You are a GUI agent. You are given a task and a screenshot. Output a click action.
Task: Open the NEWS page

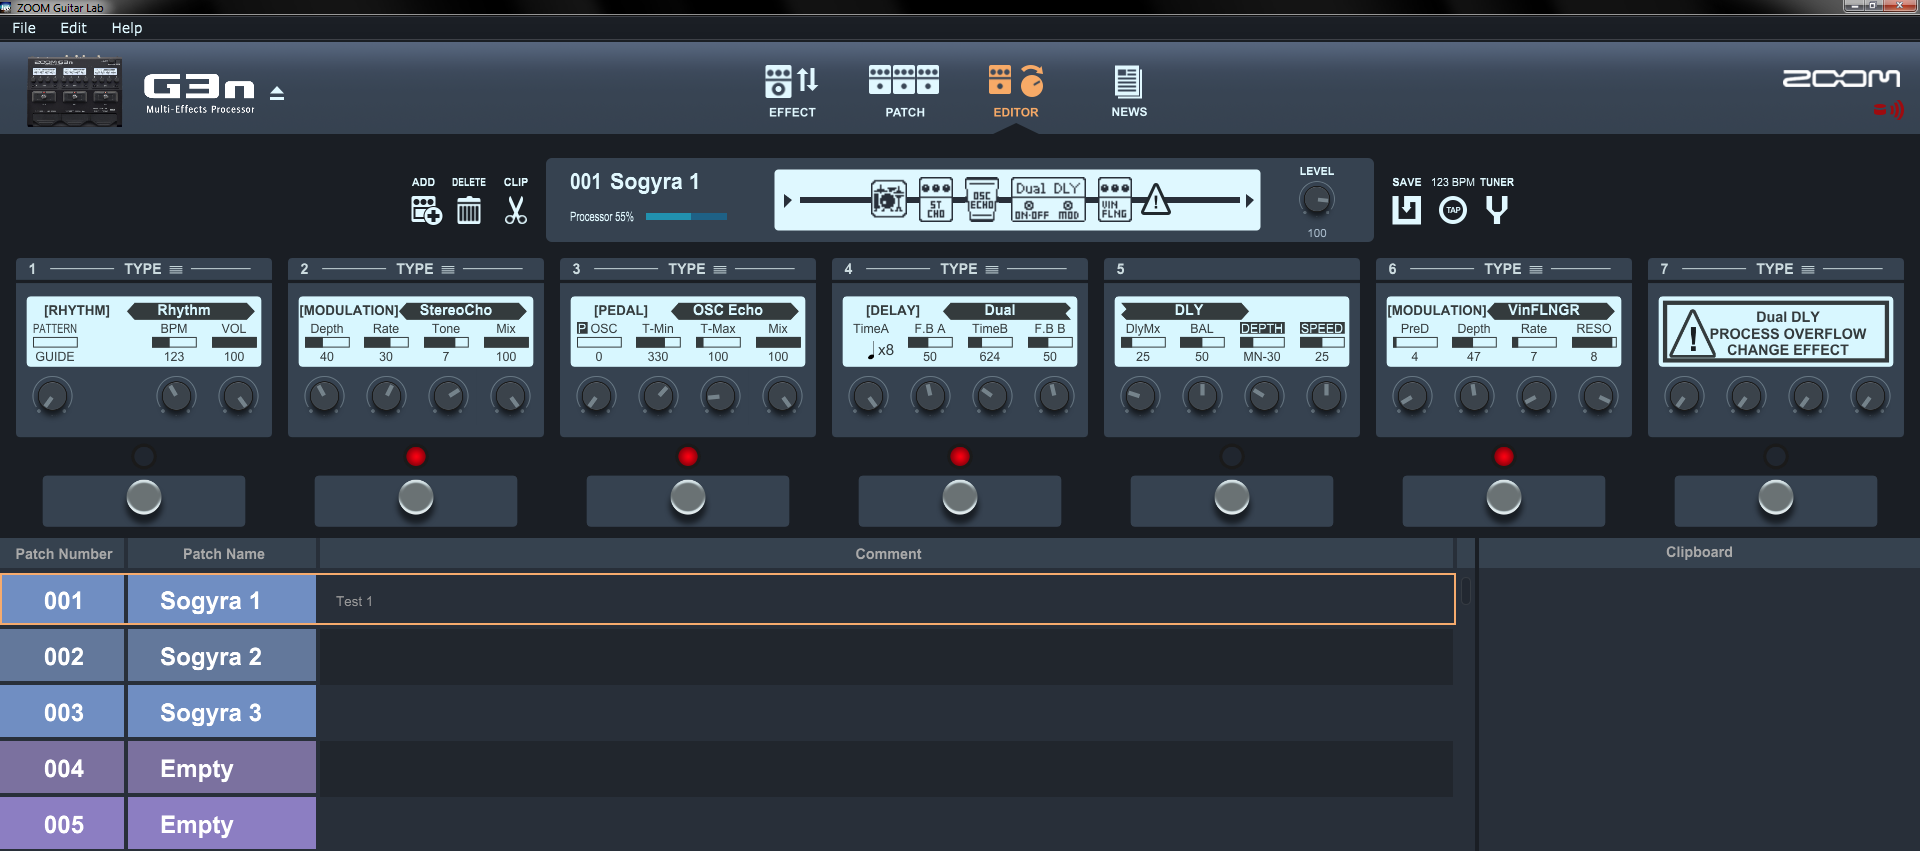pos(1129,91)
